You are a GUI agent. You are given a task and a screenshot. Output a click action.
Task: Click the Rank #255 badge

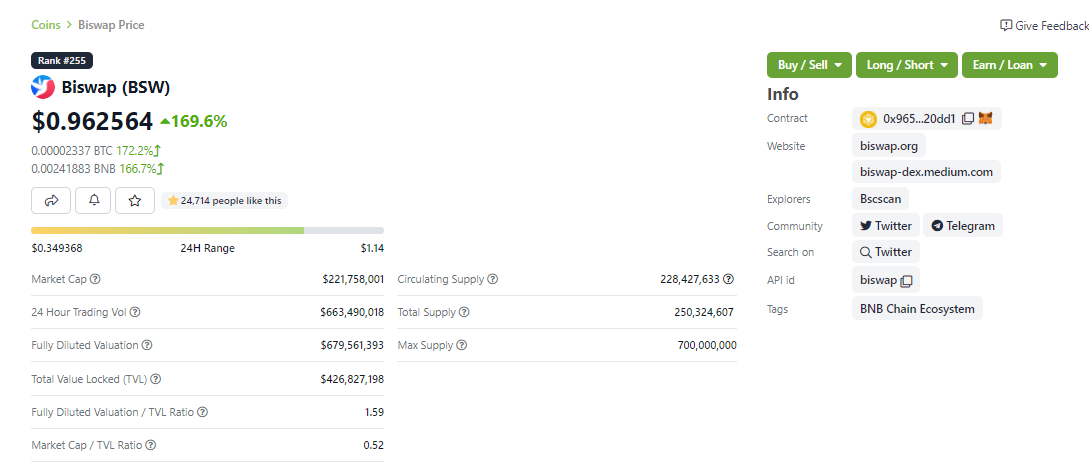point(62,61)
